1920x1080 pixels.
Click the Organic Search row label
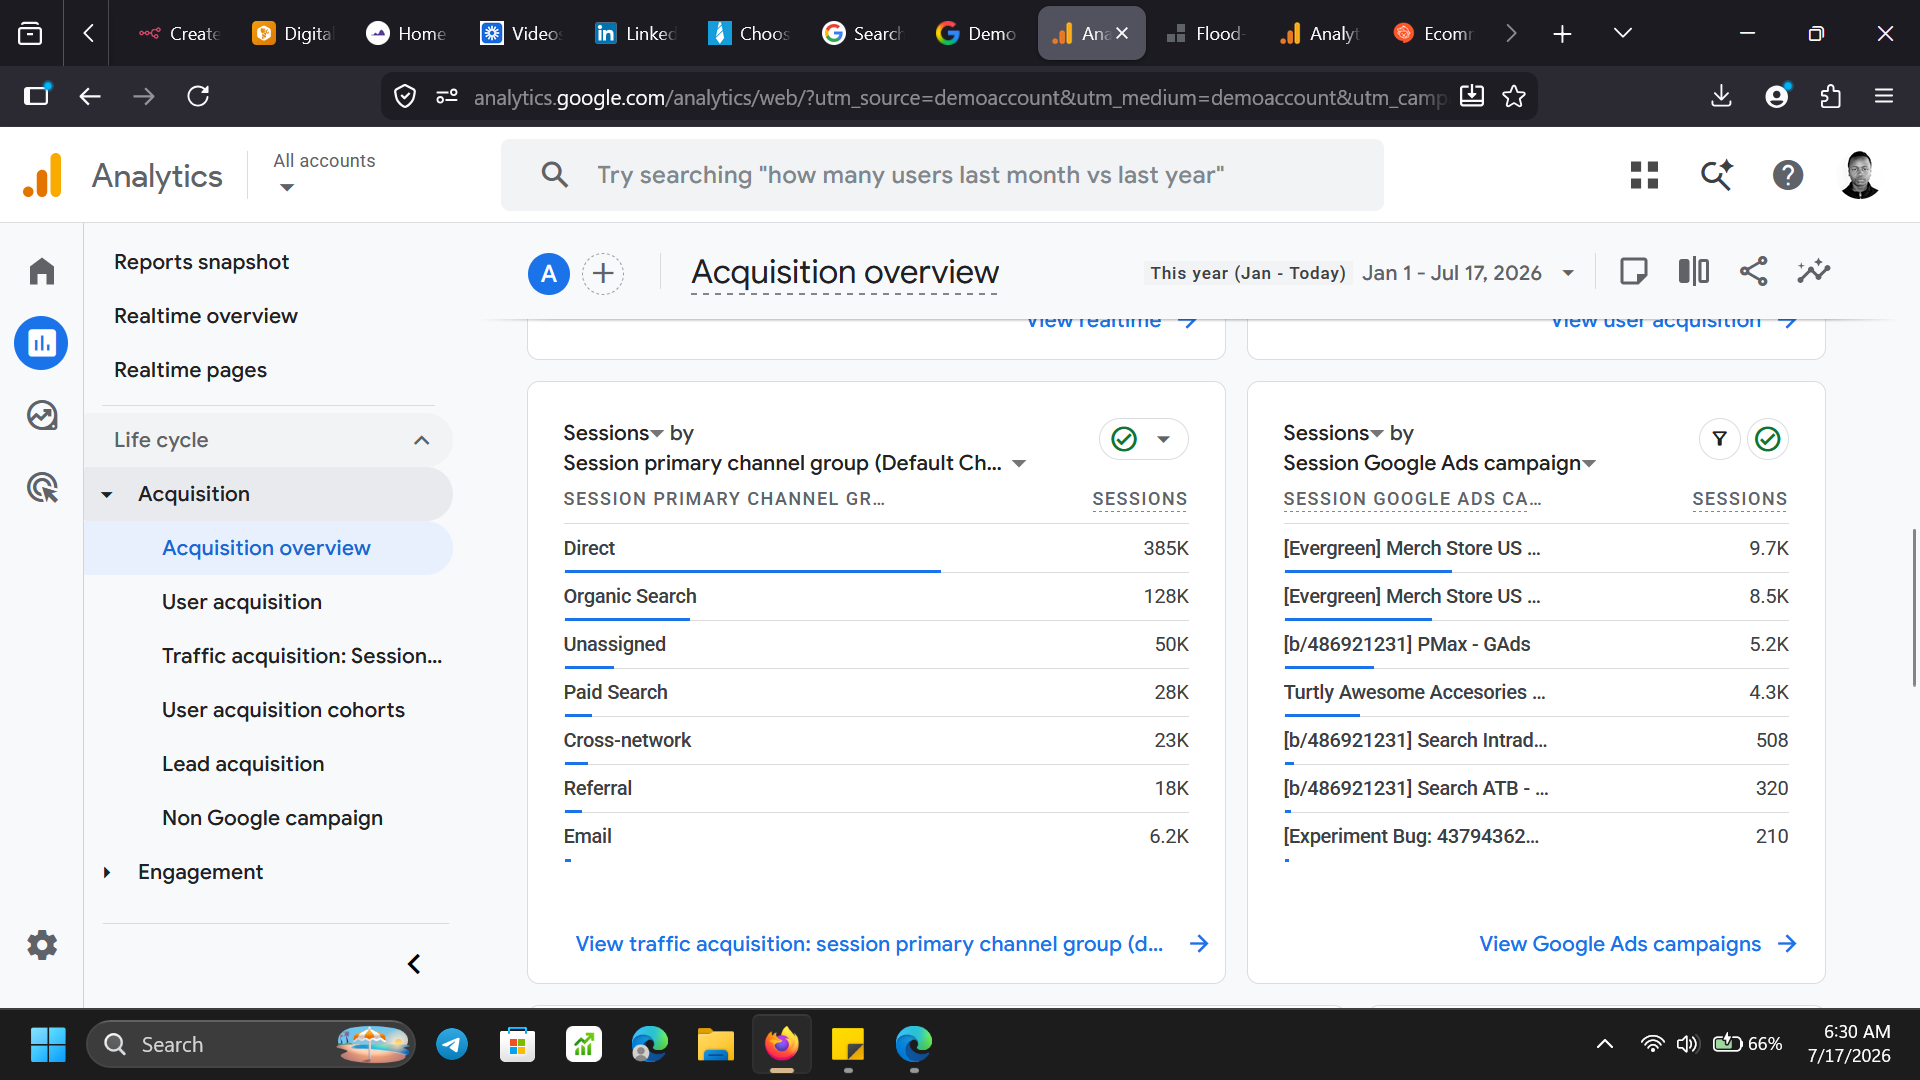coord(629,596)
